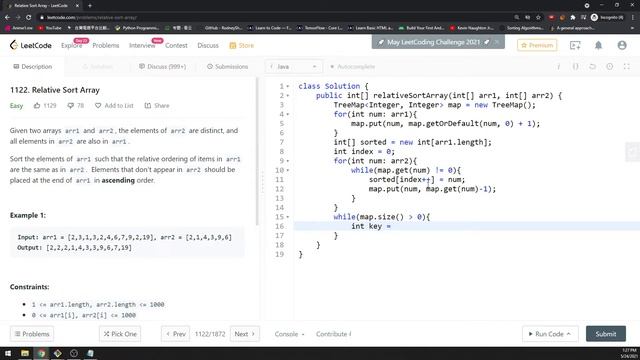The height and width of the screenshot is (360, 640).
Task: Click the Easy difficulty label
Action: click(x=16, y=106)
